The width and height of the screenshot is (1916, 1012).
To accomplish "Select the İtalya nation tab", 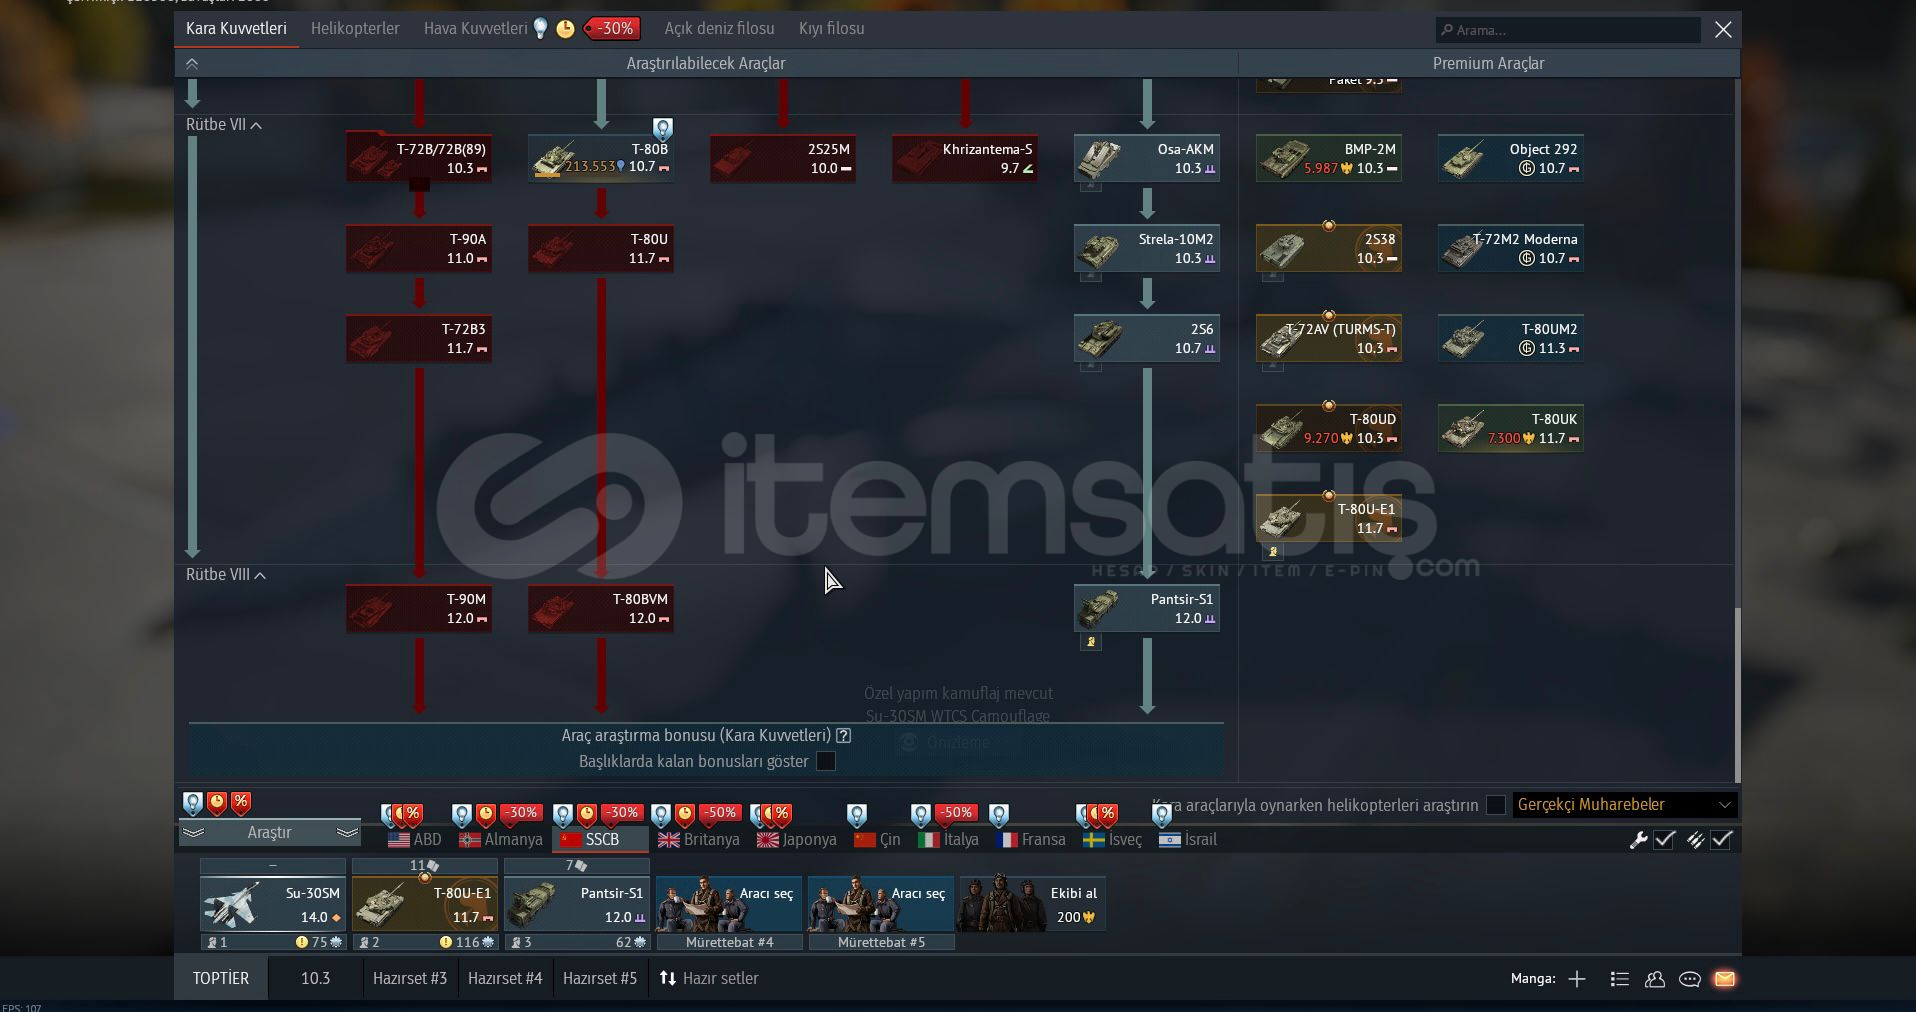I will pyautogui.click(x=948, y=840).
